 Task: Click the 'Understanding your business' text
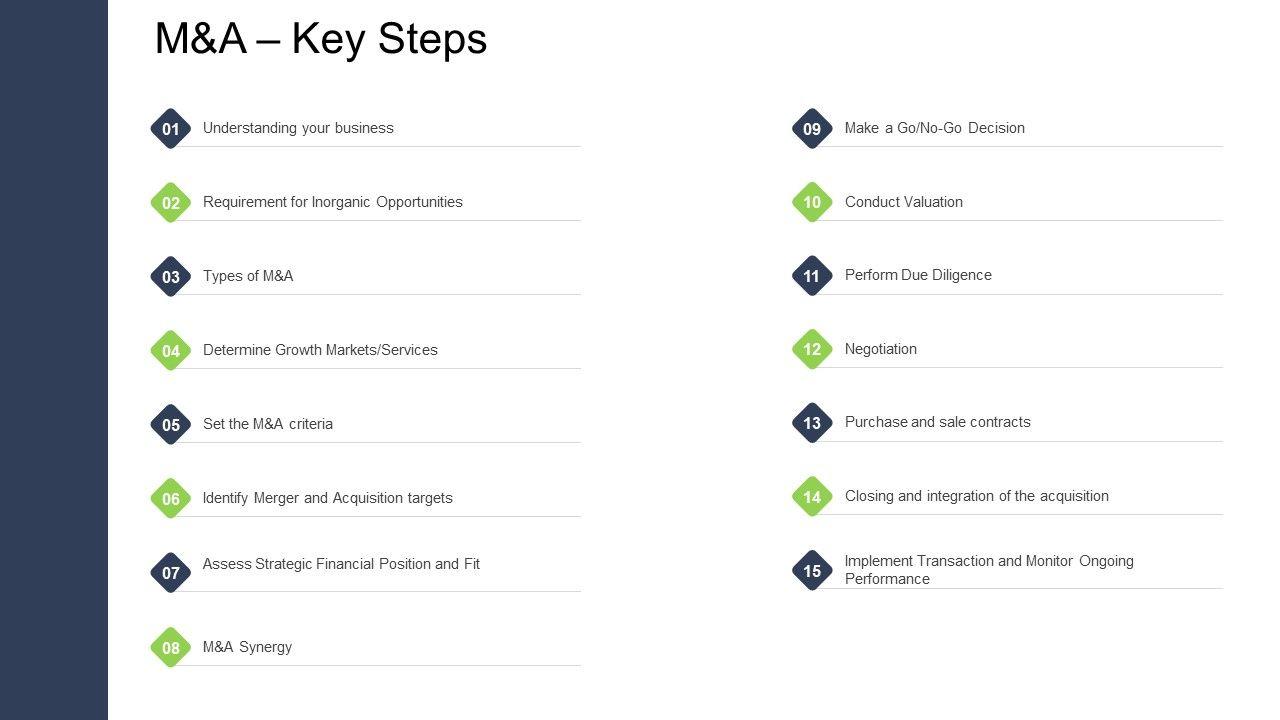point(298,128)
